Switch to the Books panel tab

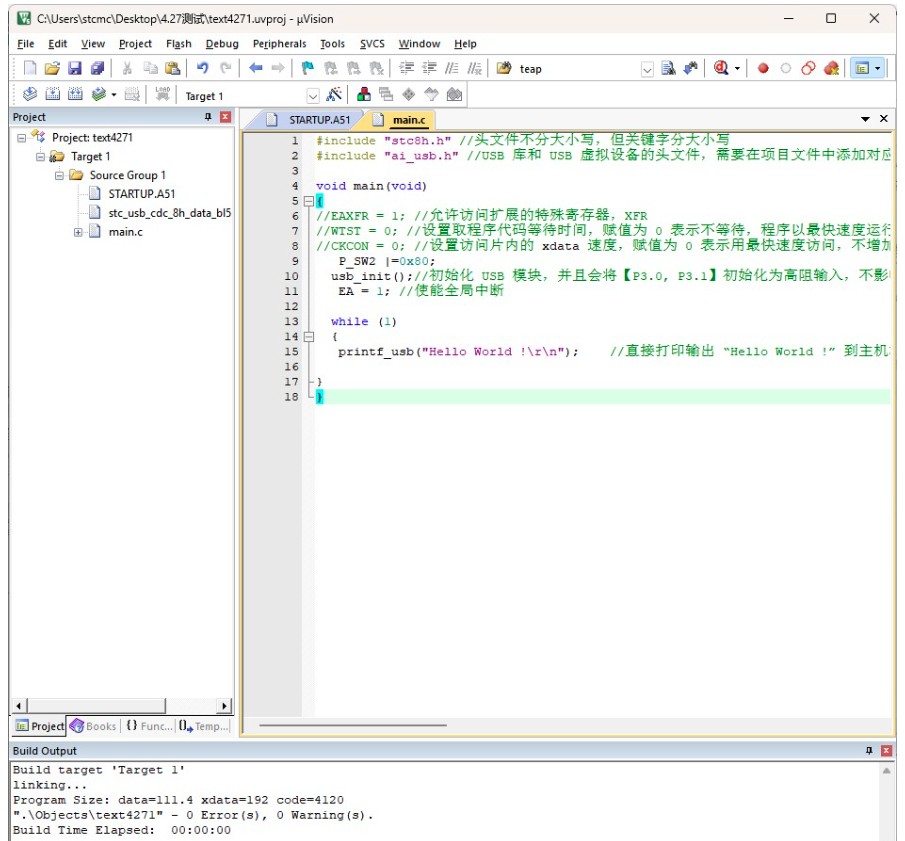pos(94,726)
